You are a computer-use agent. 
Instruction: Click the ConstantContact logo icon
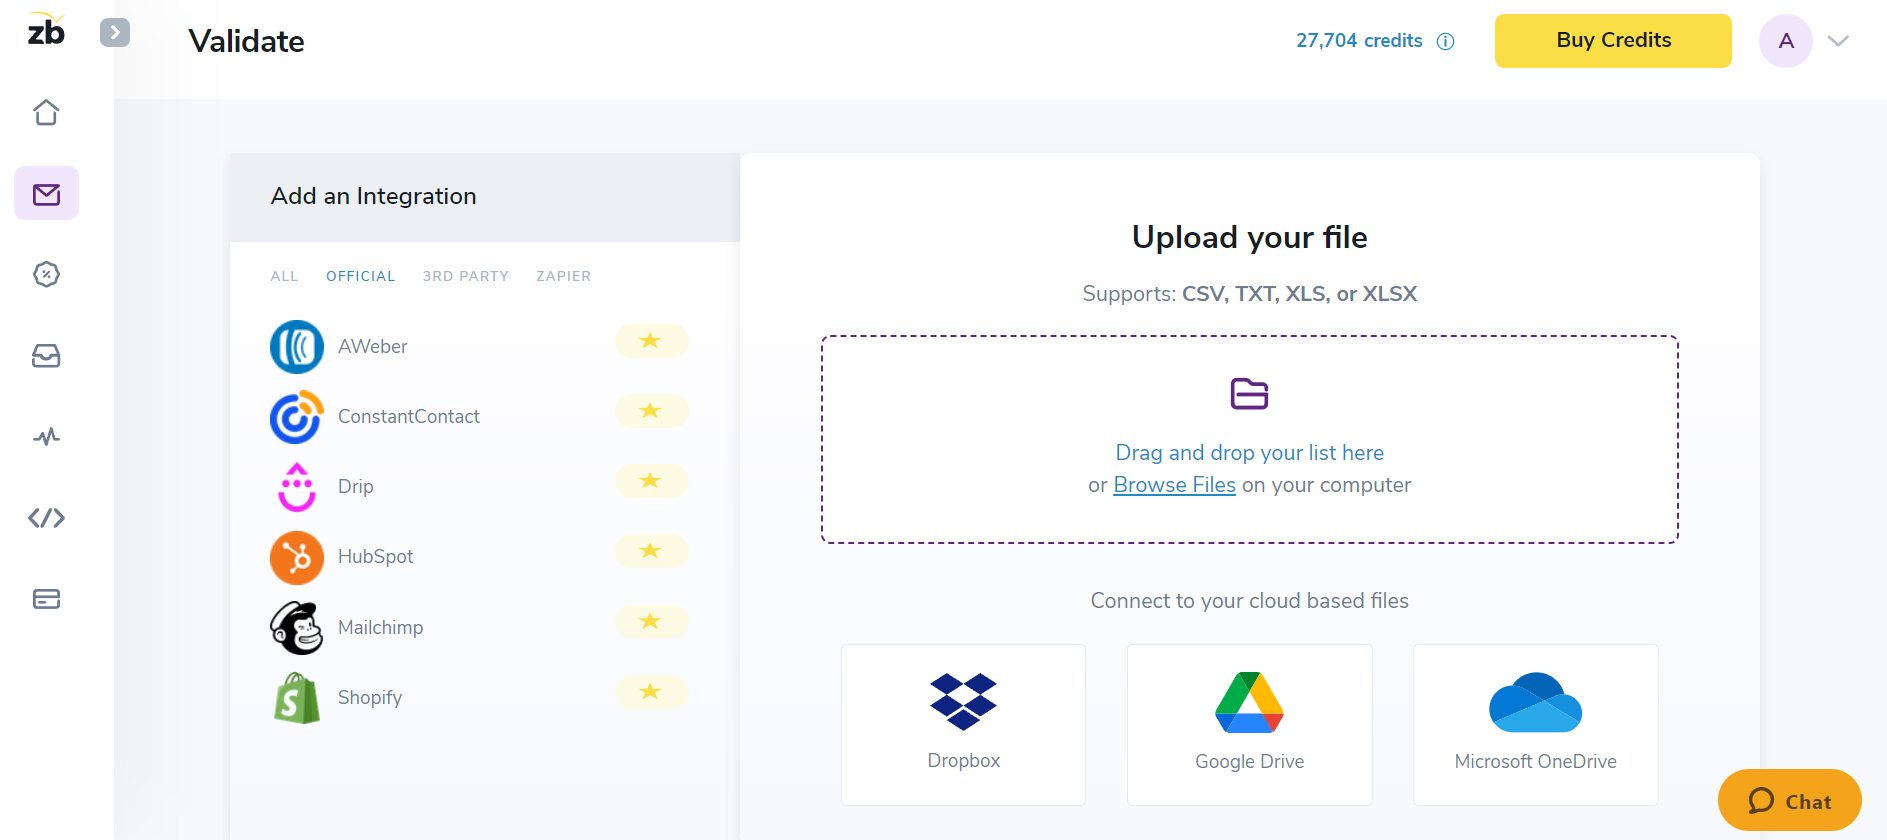point(297,417)
